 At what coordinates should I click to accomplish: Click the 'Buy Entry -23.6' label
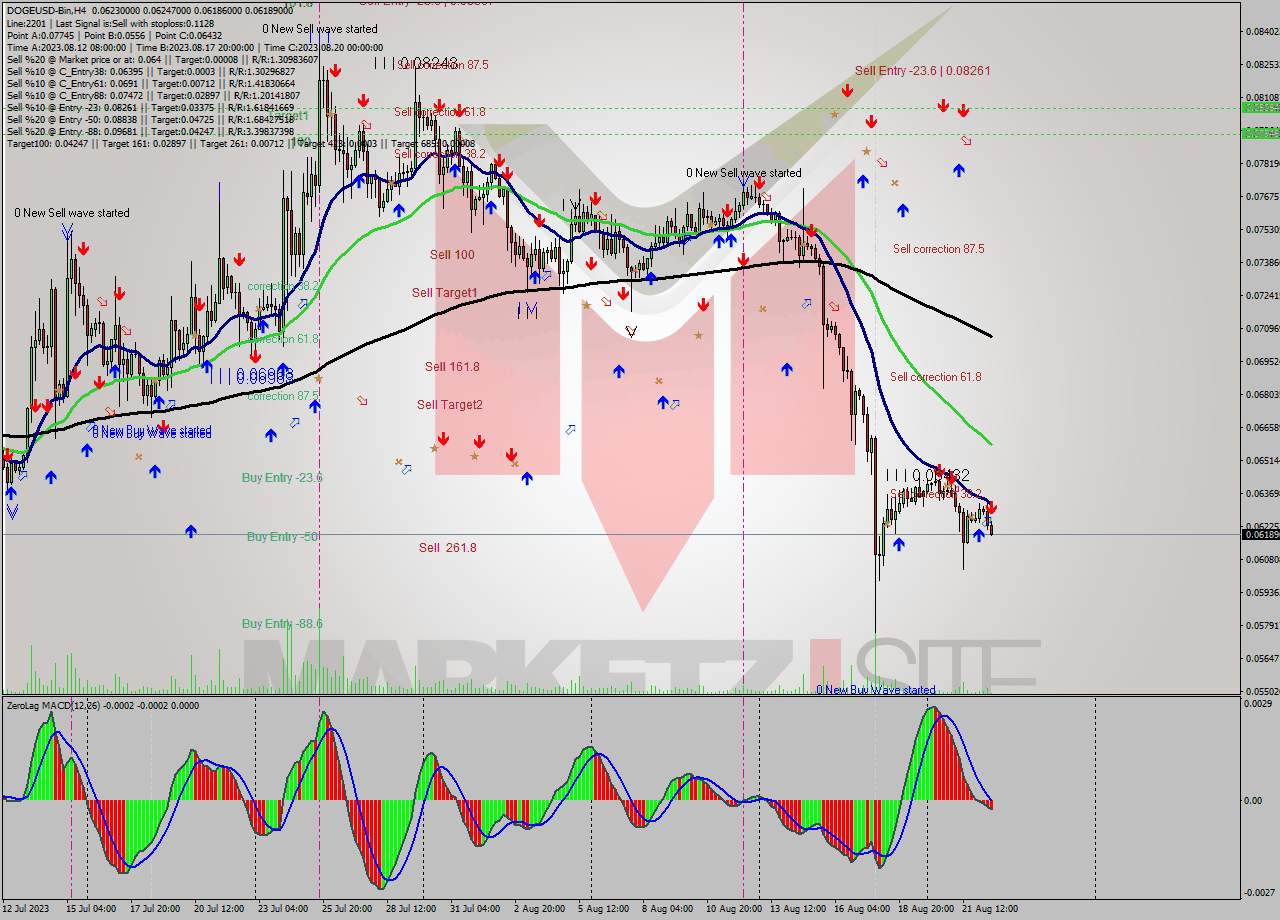[x=282, y=477]
